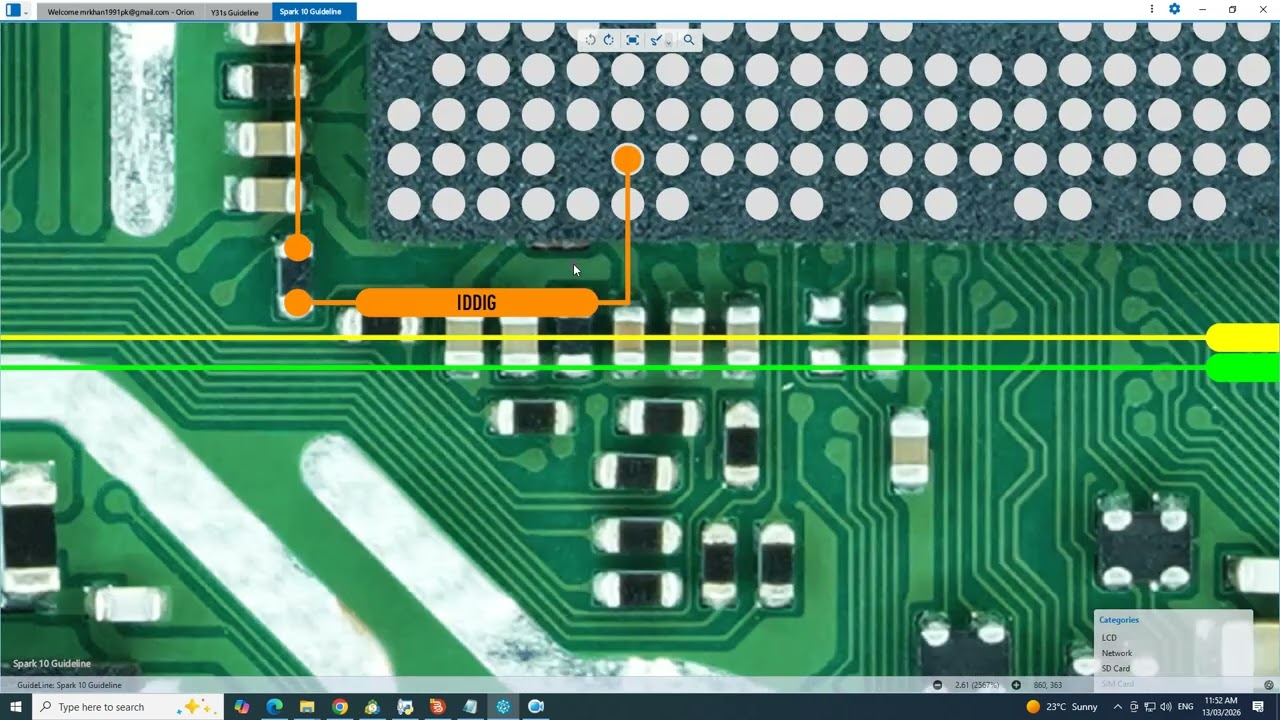Open the three-dot options menu

tap(1154, 9)
